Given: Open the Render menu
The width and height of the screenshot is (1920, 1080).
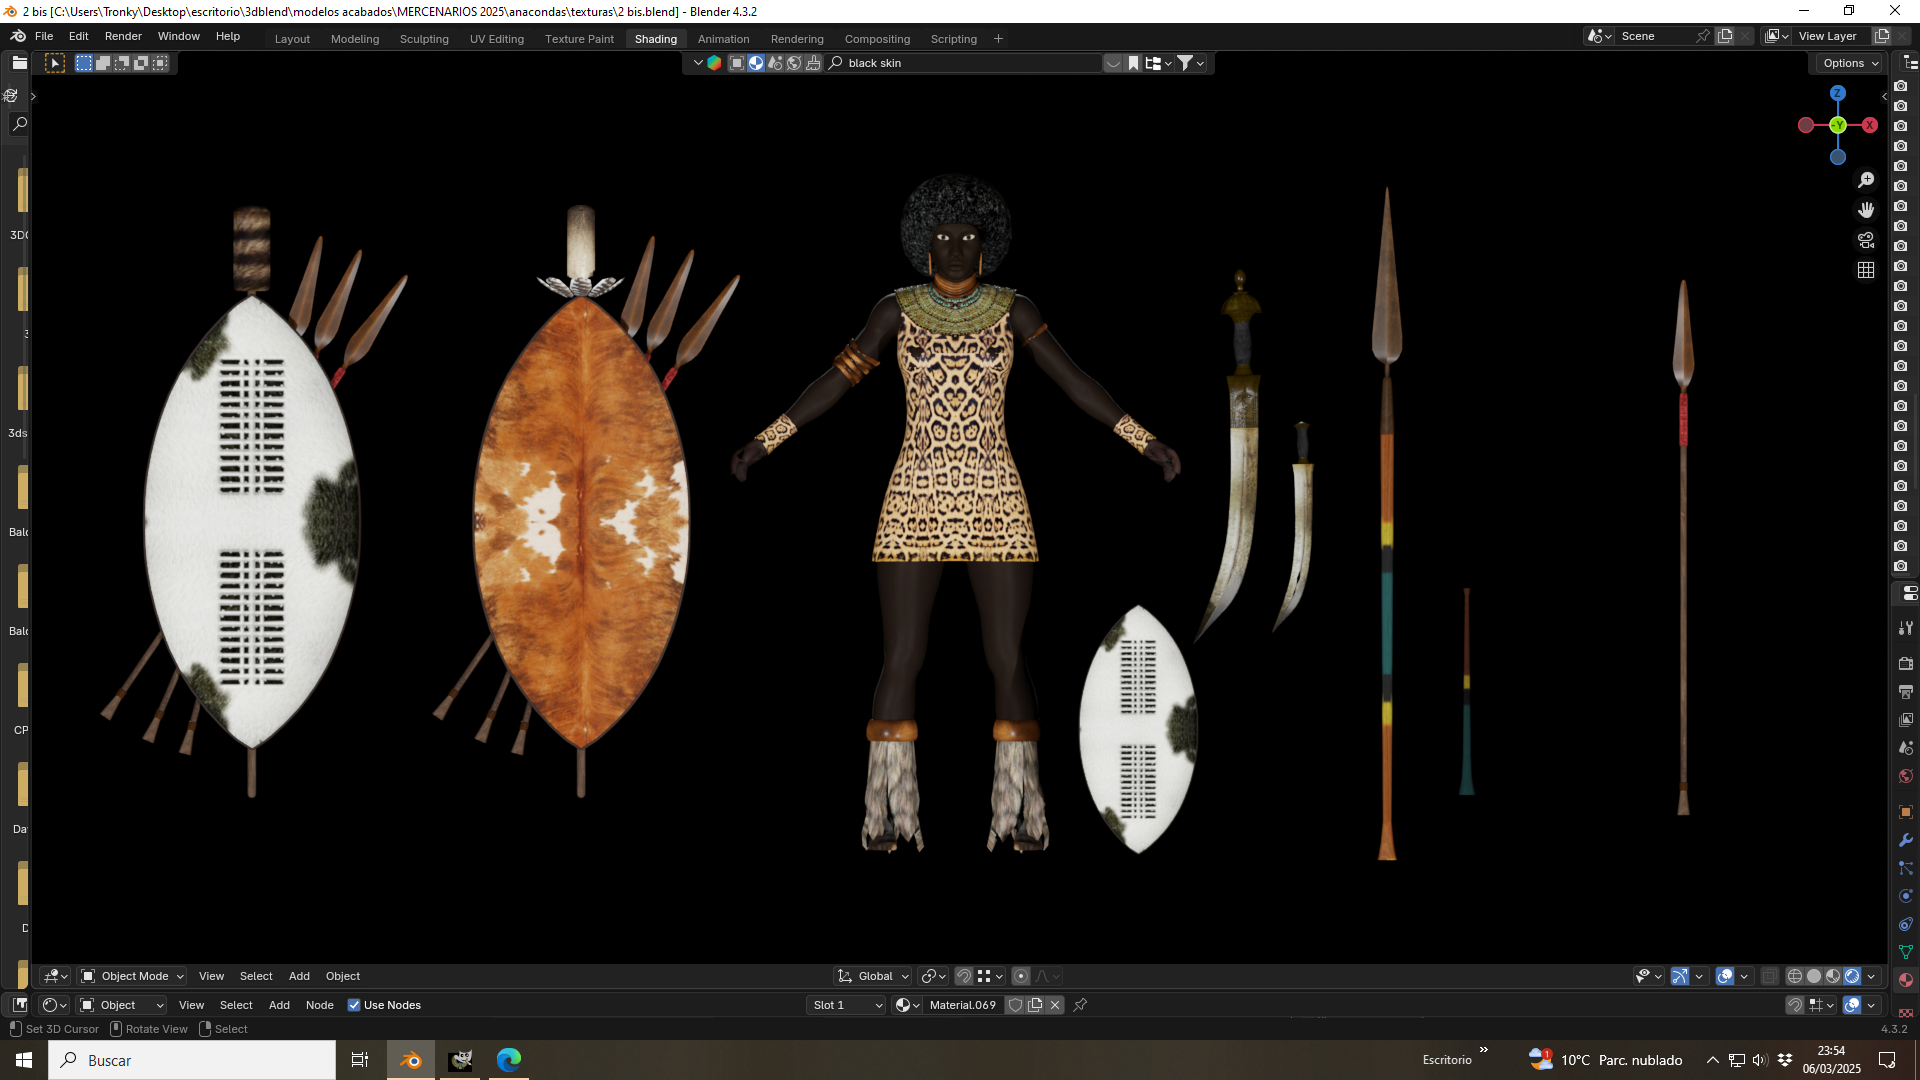Looking at the screenshot, I should [x=123, y=36].
